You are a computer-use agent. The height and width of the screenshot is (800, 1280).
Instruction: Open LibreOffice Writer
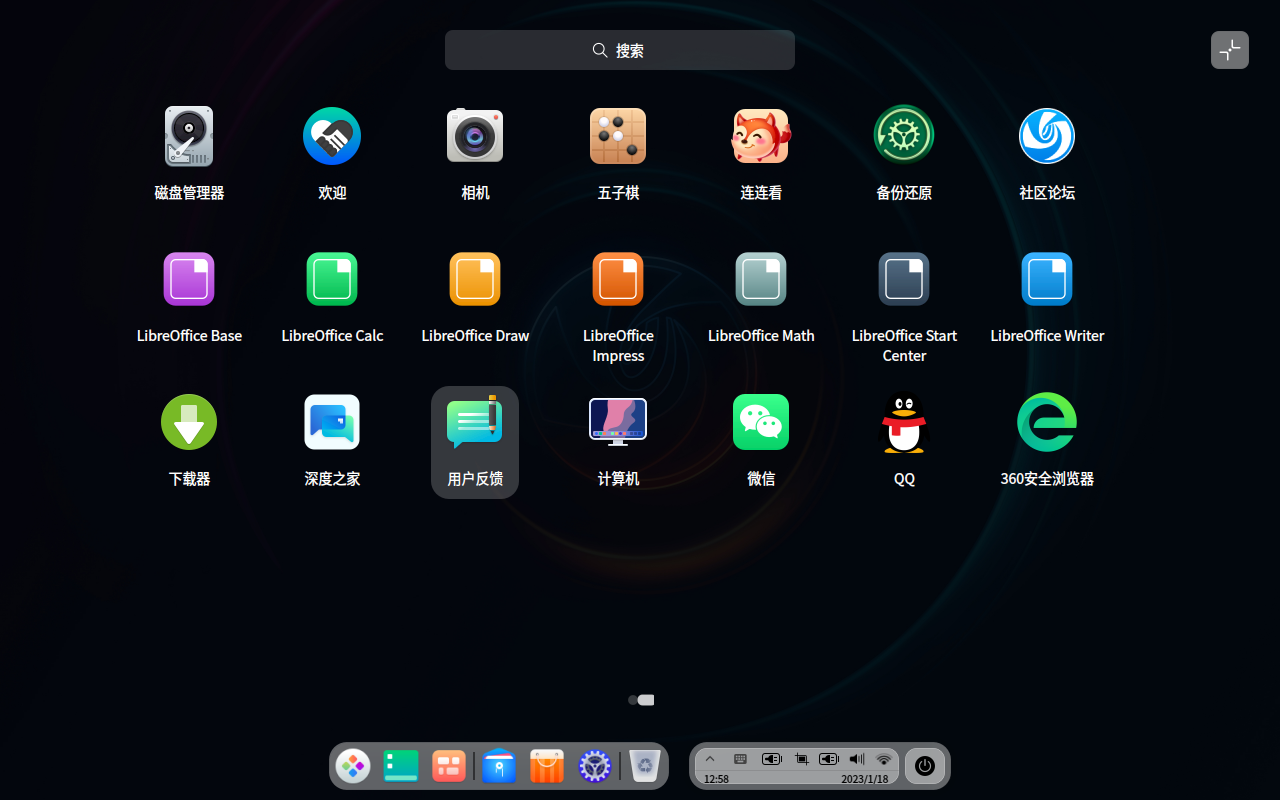(1047, 278)
